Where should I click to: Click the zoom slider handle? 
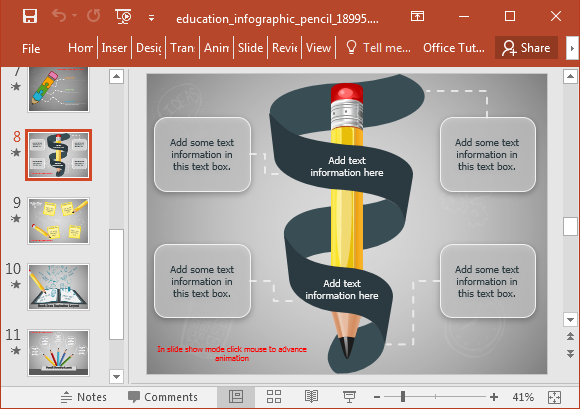[x=403, y=397]
